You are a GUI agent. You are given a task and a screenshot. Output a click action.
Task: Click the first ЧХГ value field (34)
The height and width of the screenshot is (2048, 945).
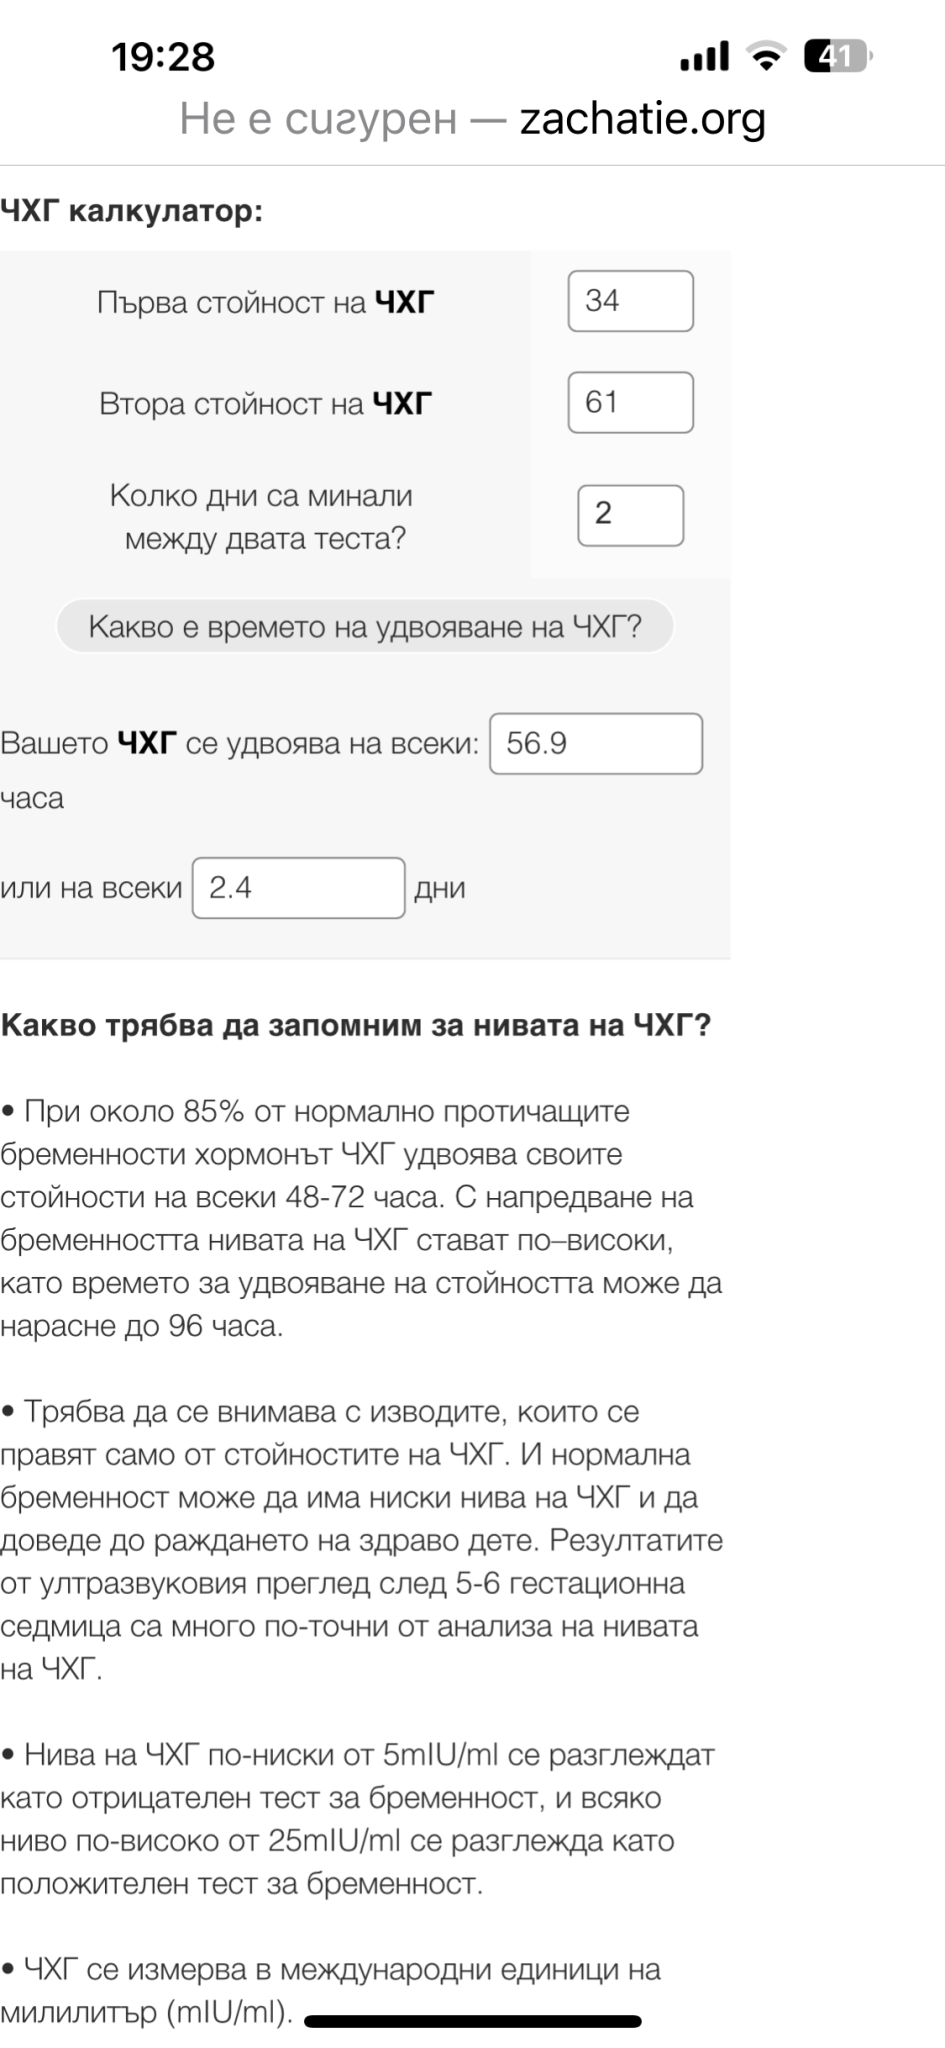coord(630,301)
